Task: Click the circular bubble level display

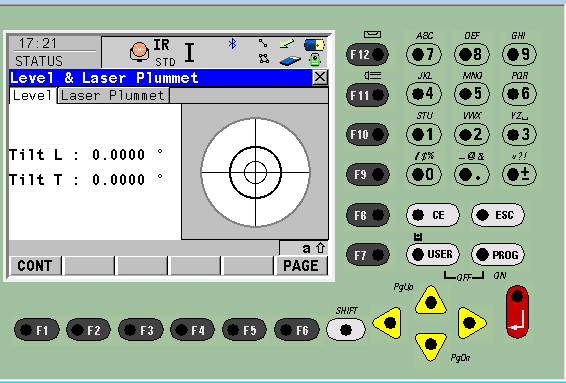Action: (255, 172)
